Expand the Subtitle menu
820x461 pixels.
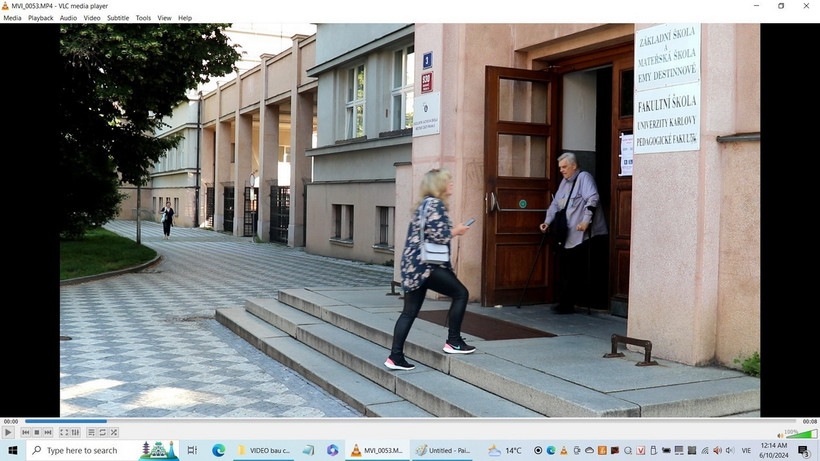(118, 18)
